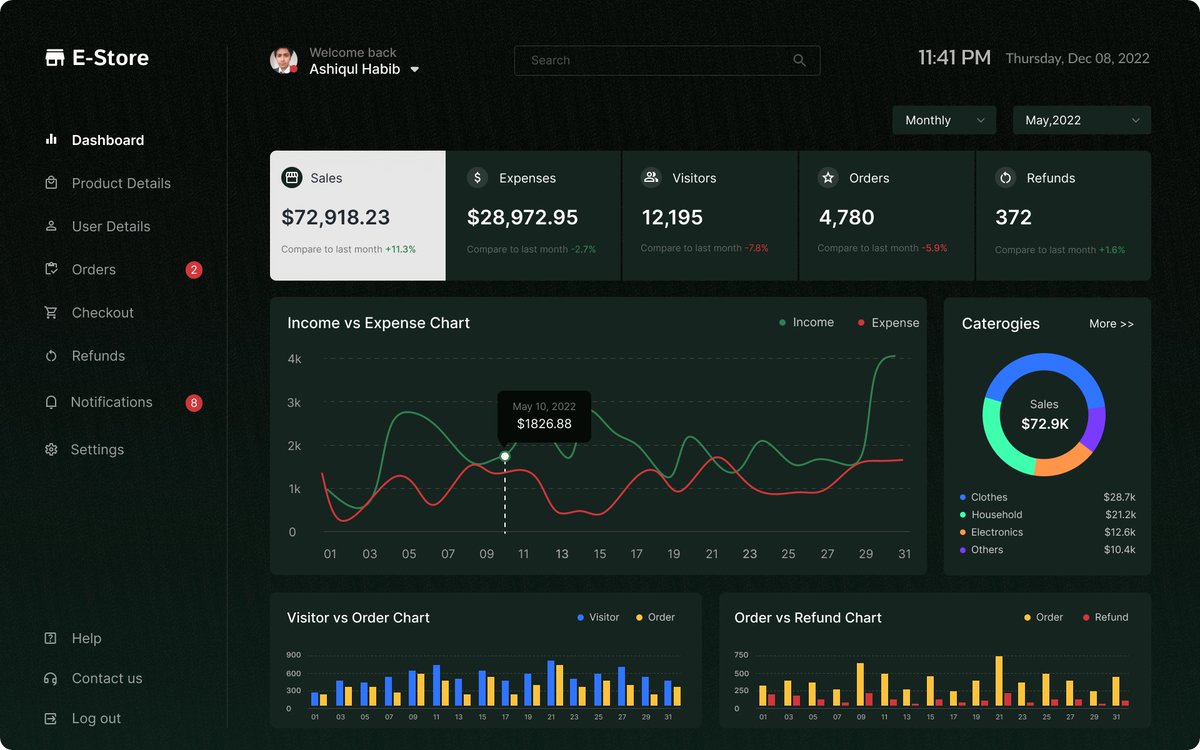Screen dimensions: 1200x750
Task: Click the Expenses card dollar icon
Action: pos(478,178)
